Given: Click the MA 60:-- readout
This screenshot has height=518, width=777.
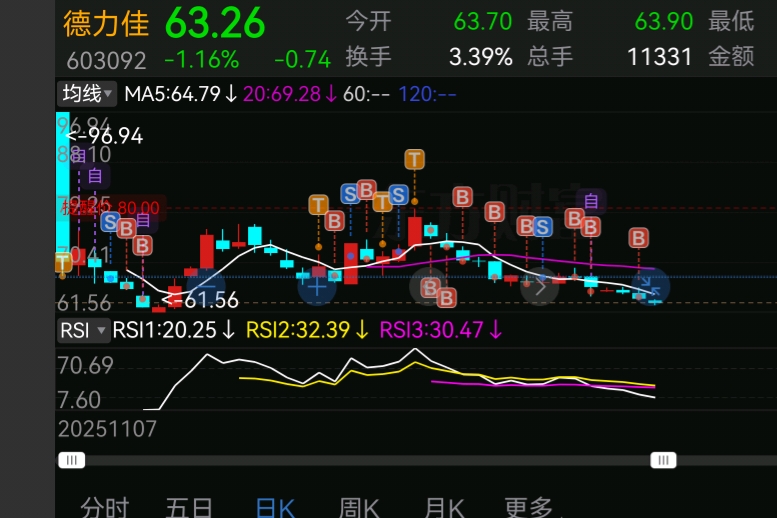Looking at the screenshot, I should (366, 94).
